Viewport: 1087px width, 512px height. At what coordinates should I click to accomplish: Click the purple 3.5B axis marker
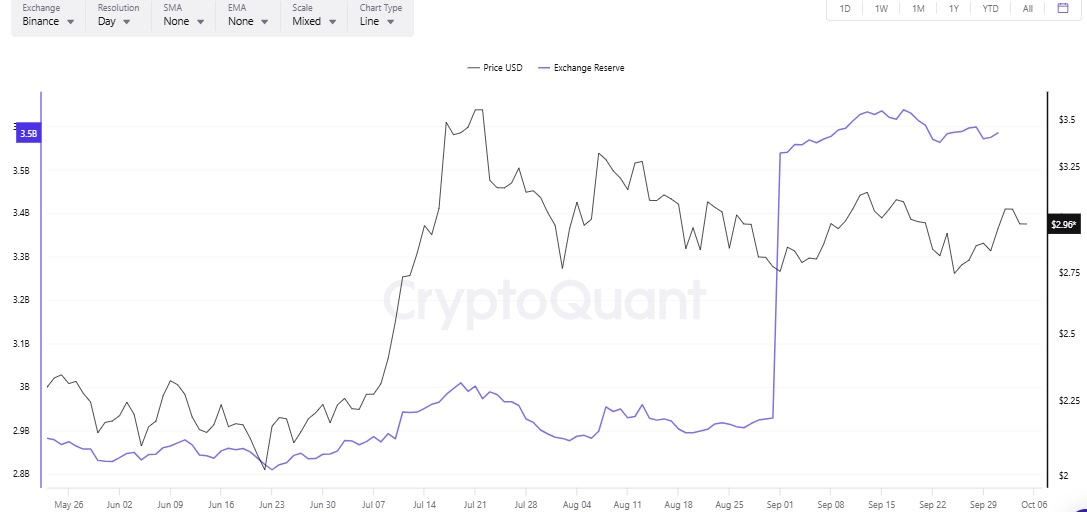pos(28,133)
